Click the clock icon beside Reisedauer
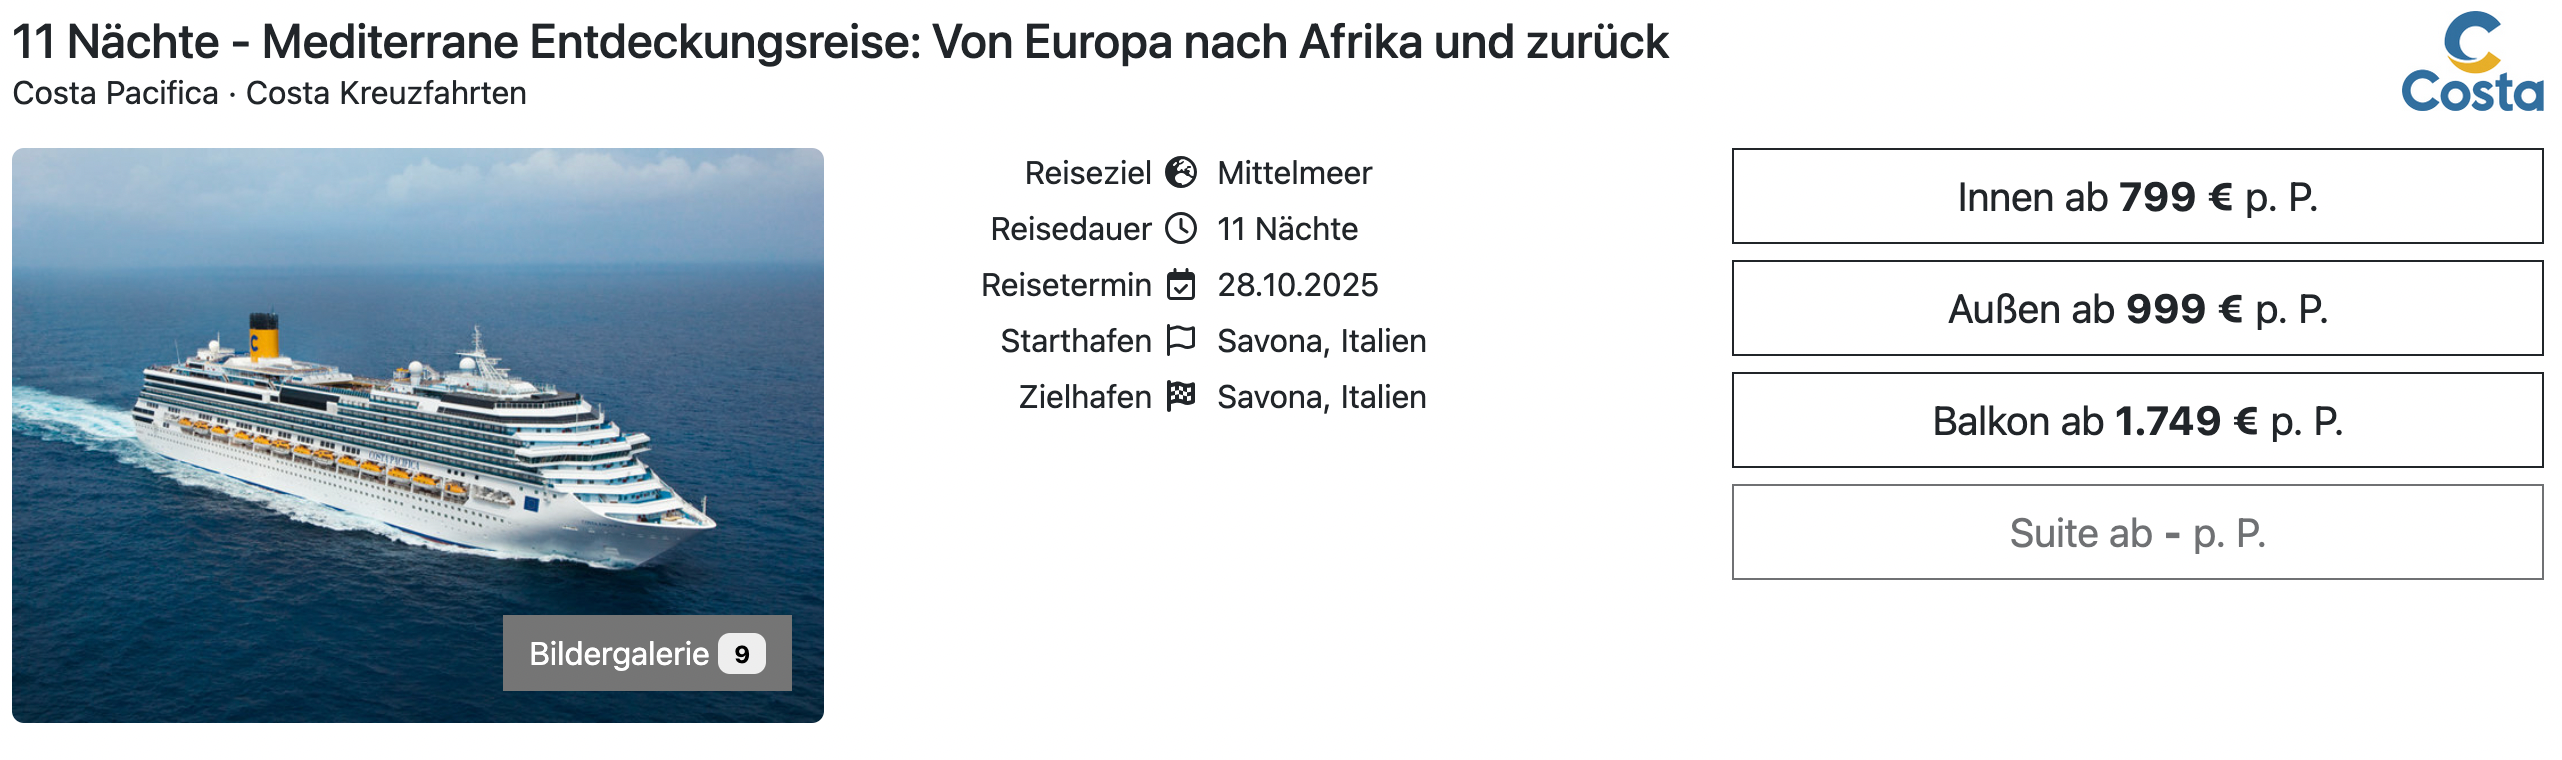Screen dimensions: 2562x760 1181,229
